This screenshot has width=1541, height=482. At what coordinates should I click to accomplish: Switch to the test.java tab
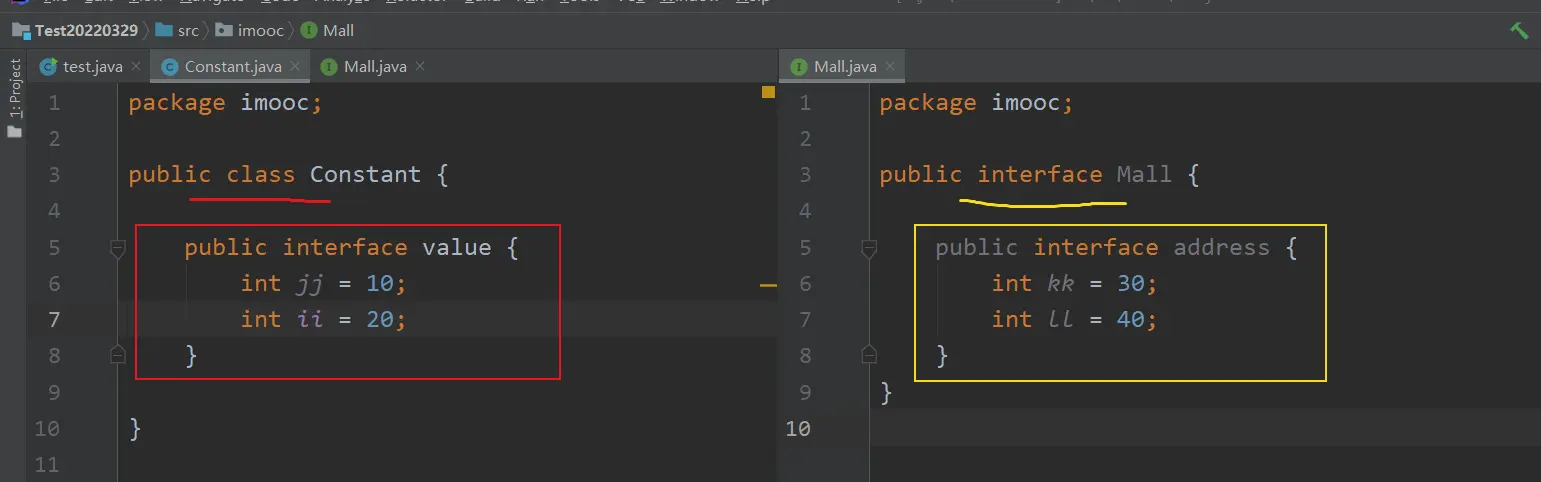coord(92,67)
